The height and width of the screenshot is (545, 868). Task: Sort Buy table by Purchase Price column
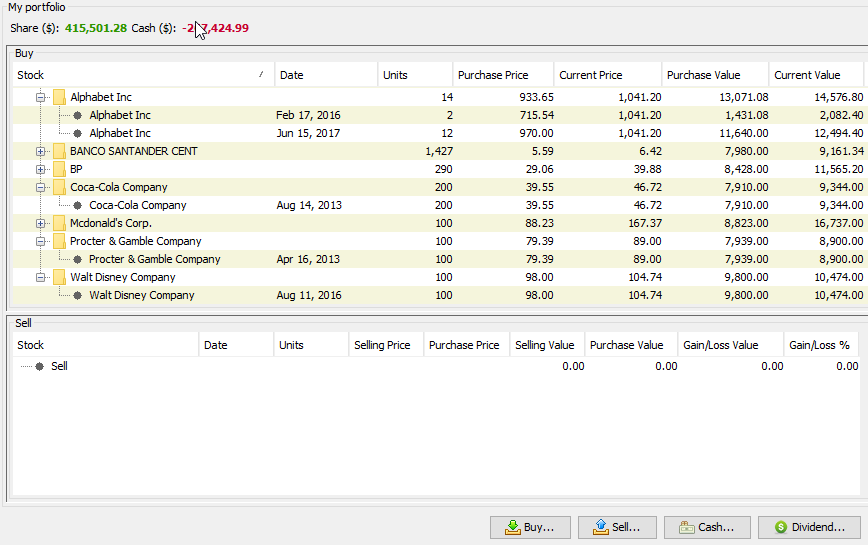[503, 75]
